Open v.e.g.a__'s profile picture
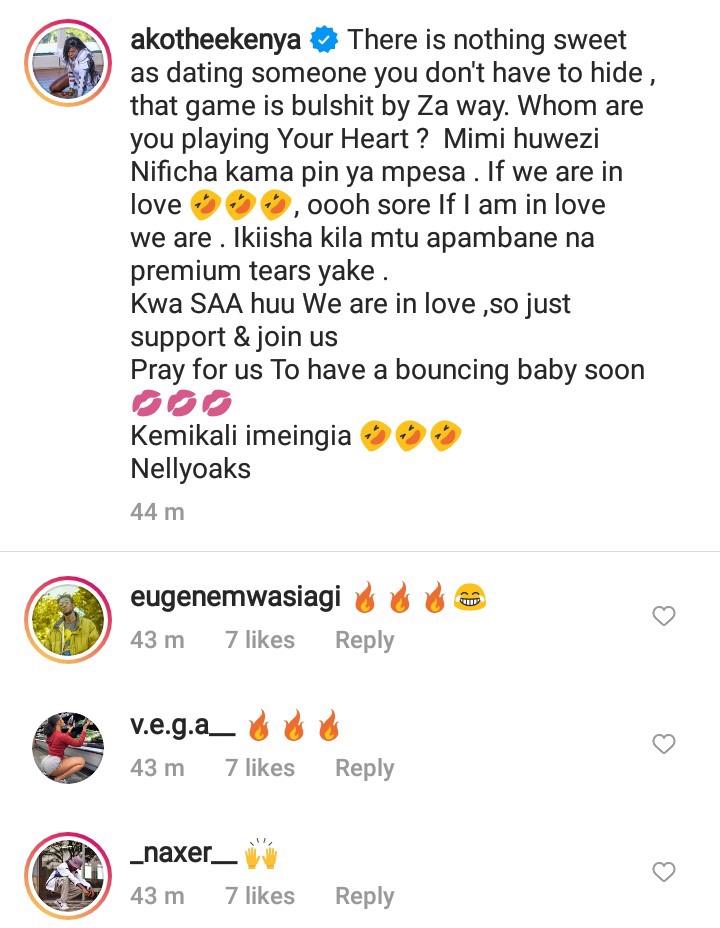 68,747
